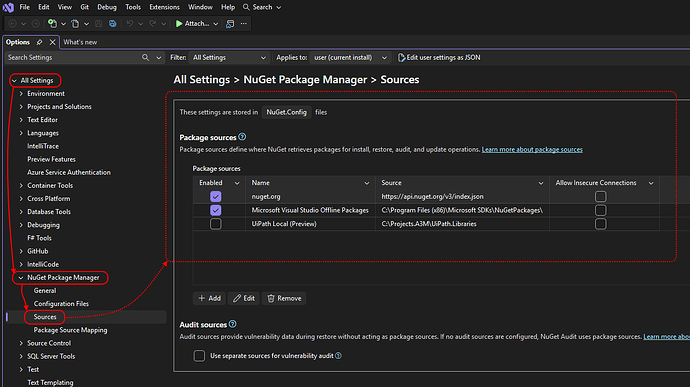
Task: Click the Save floppy disk icon
Action: pos(99,24)
